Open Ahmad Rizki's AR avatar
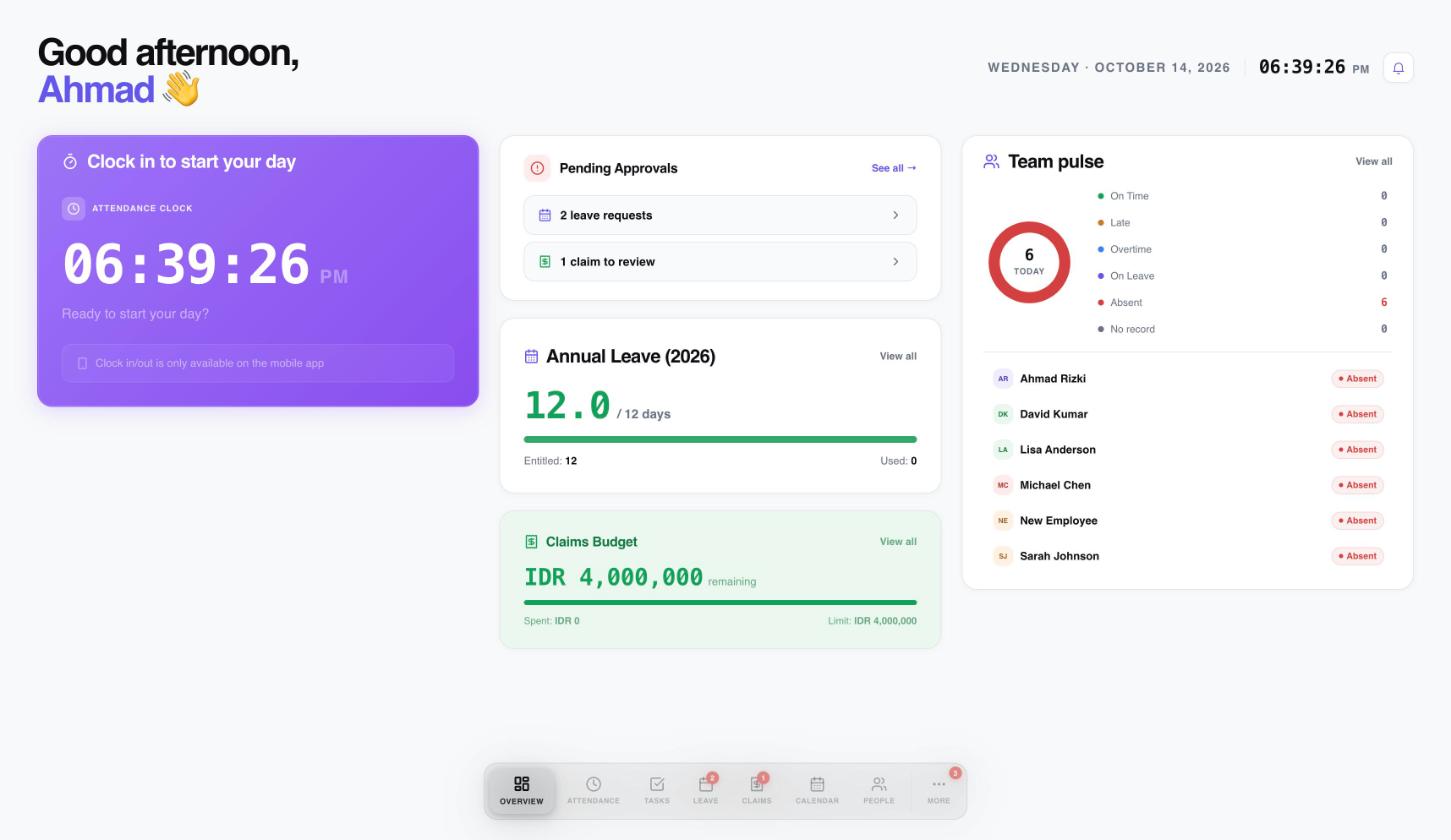The width and height of the screenshot is (1451, 840). (x=1003, y=379)
